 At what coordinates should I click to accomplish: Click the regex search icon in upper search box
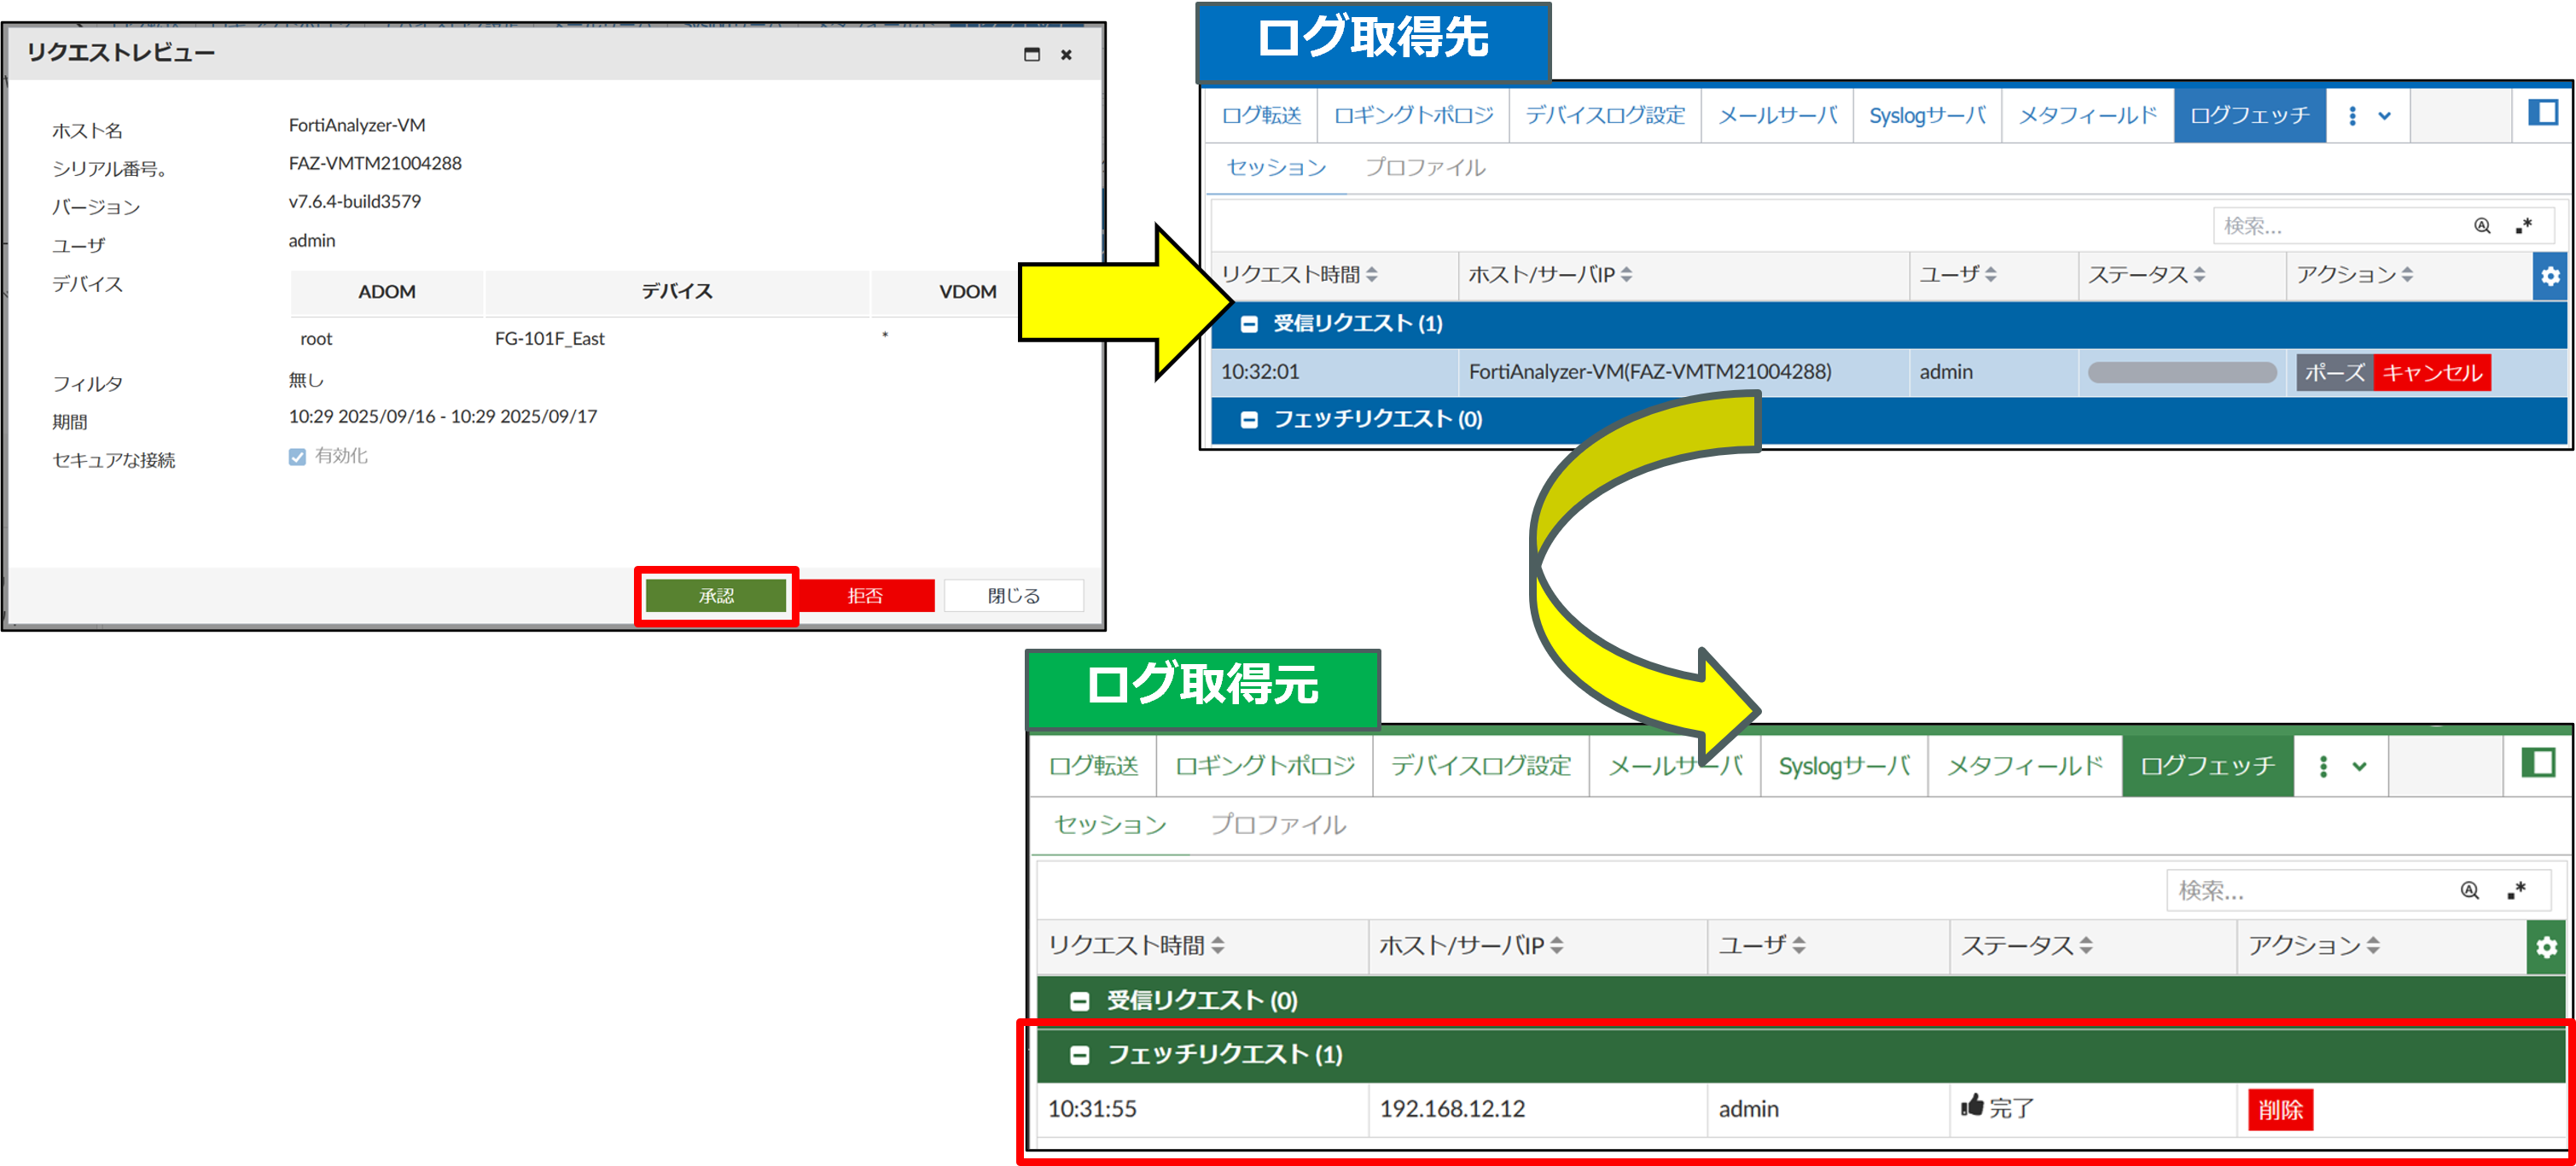2524,226
